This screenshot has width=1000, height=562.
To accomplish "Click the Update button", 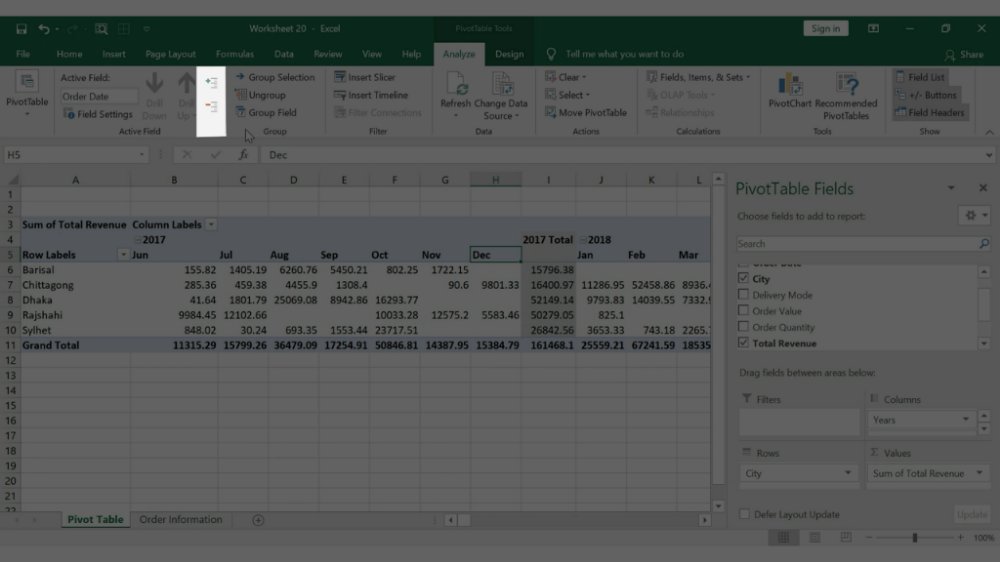I will click(x=971, y=514).
